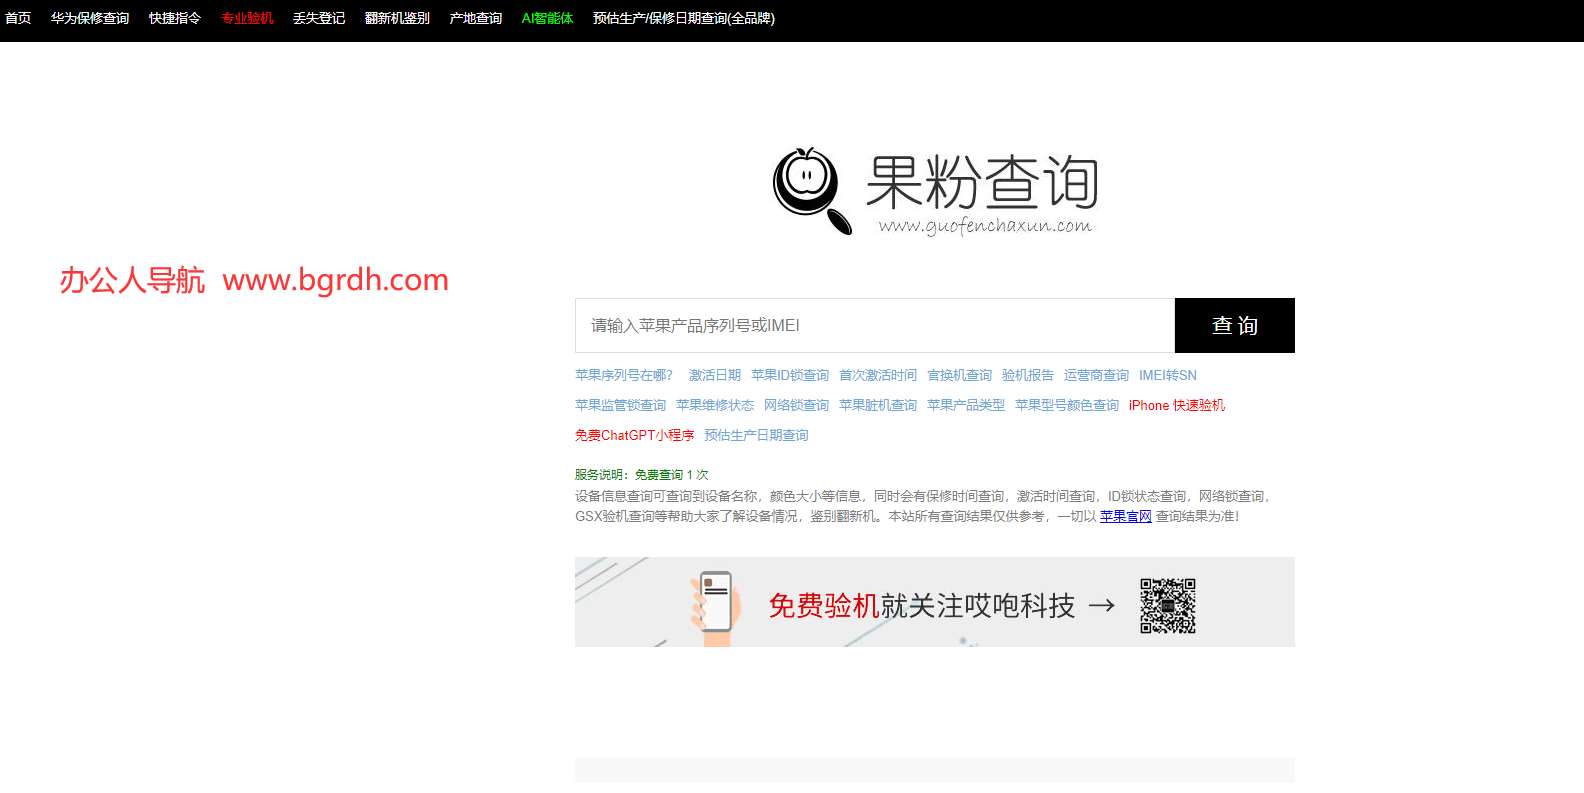Screen dimensions: 1584x793
Task: Open the 激活日期 link
Action: [715, 375]
